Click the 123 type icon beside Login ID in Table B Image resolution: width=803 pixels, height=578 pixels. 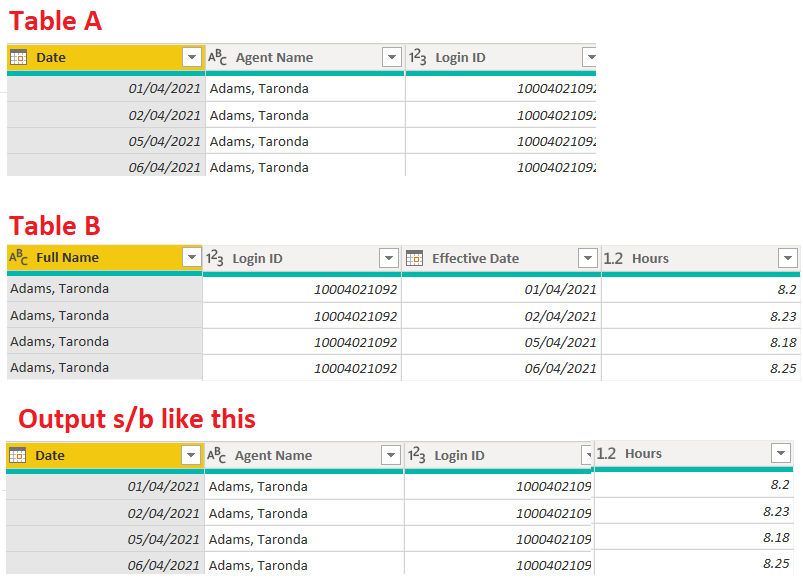pos(215,258)
